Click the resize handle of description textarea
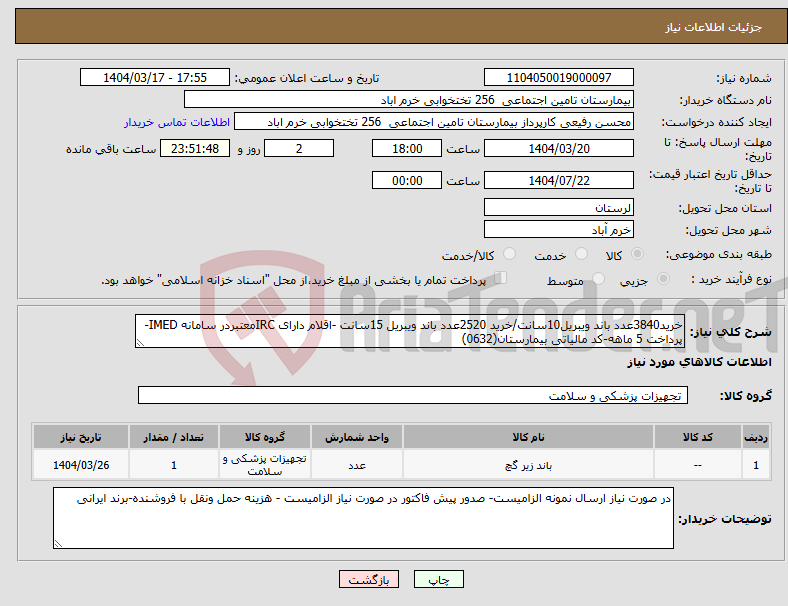Screen dimensions: 788x606 (140, 343)
